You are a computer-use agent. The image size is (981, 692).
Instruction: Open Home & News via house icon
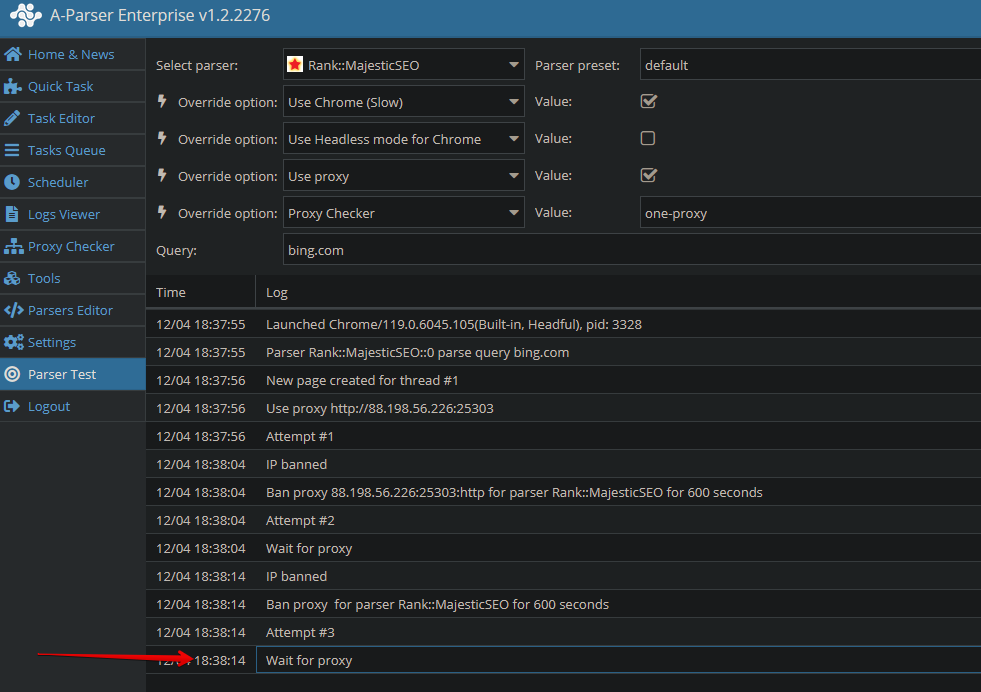(13, 54)
